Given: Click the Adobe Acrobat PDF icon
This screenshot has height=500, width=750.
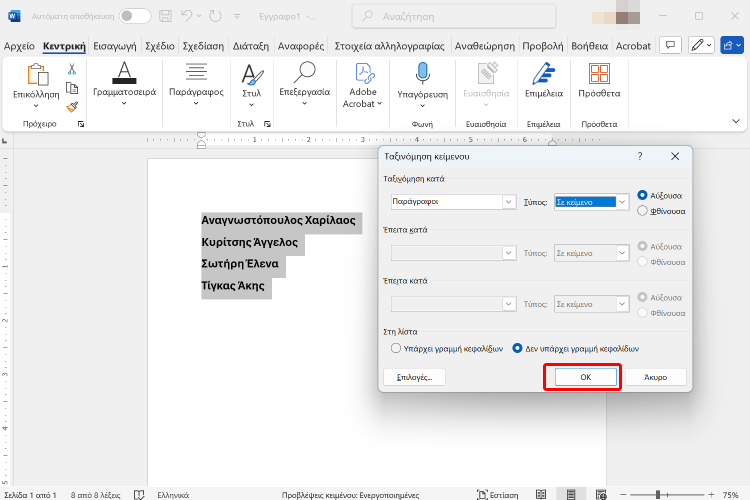Looking at the screenshot, I should click(x=364, y=73).
